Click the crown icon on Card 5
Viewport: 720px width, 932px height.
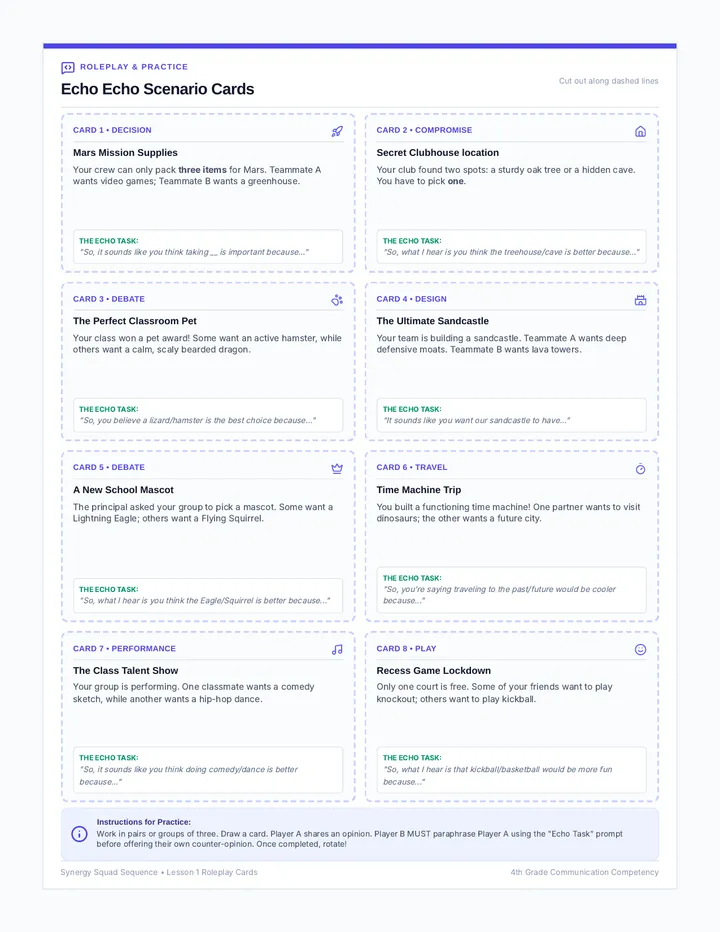(337, 468)
